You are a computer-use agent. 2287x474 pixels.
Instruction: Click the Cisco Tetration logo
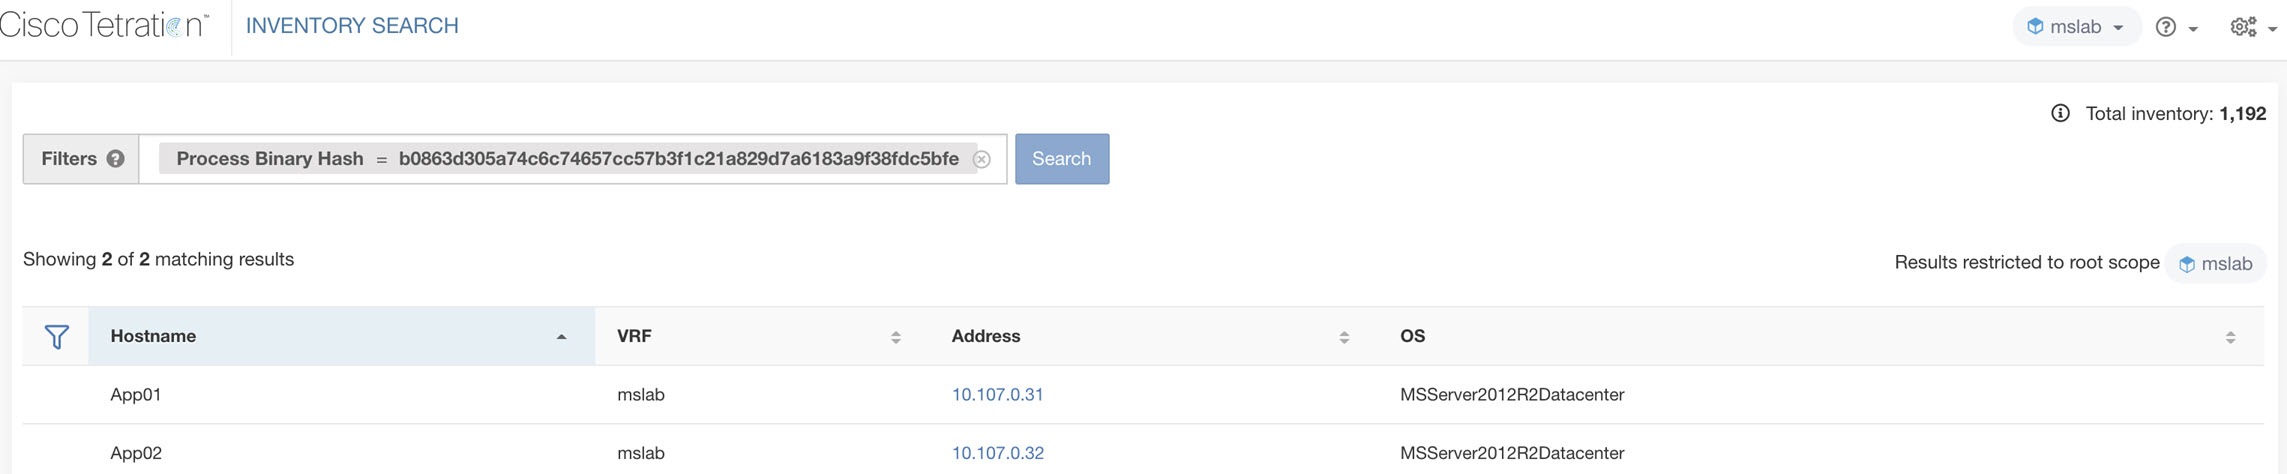pyautogui.click(x=104, y=25)
